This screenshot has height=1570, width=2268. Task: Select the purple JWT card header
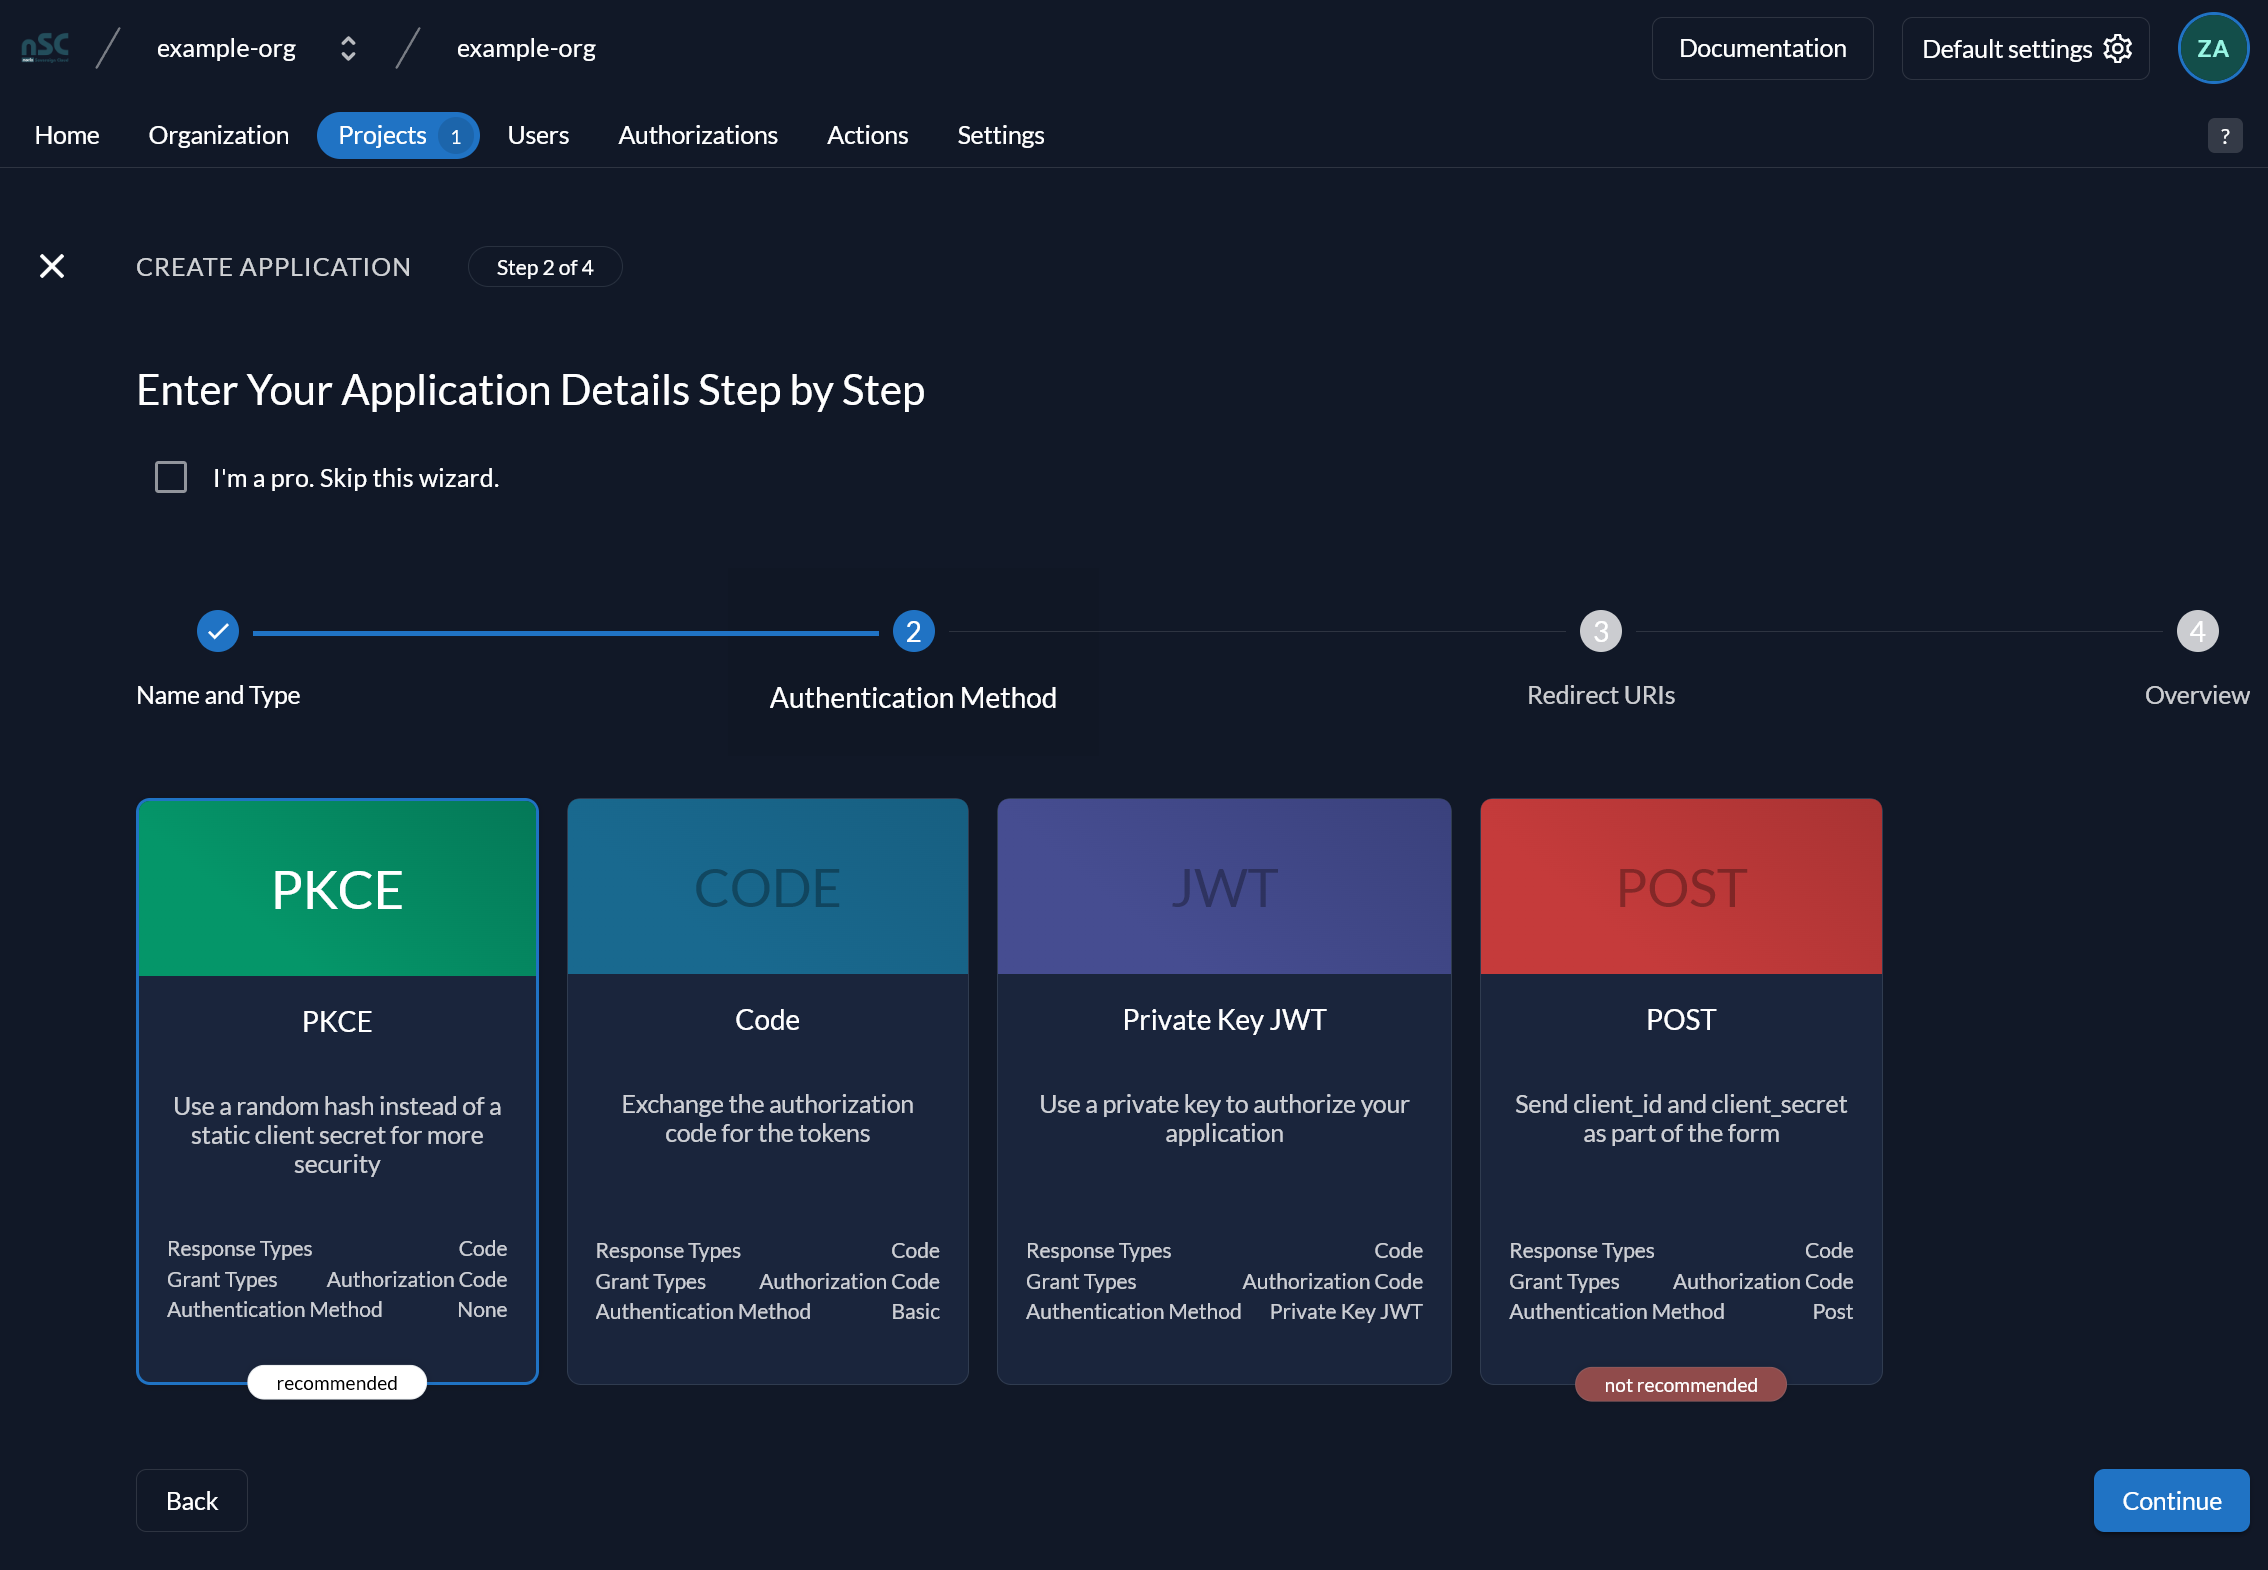1224,886
